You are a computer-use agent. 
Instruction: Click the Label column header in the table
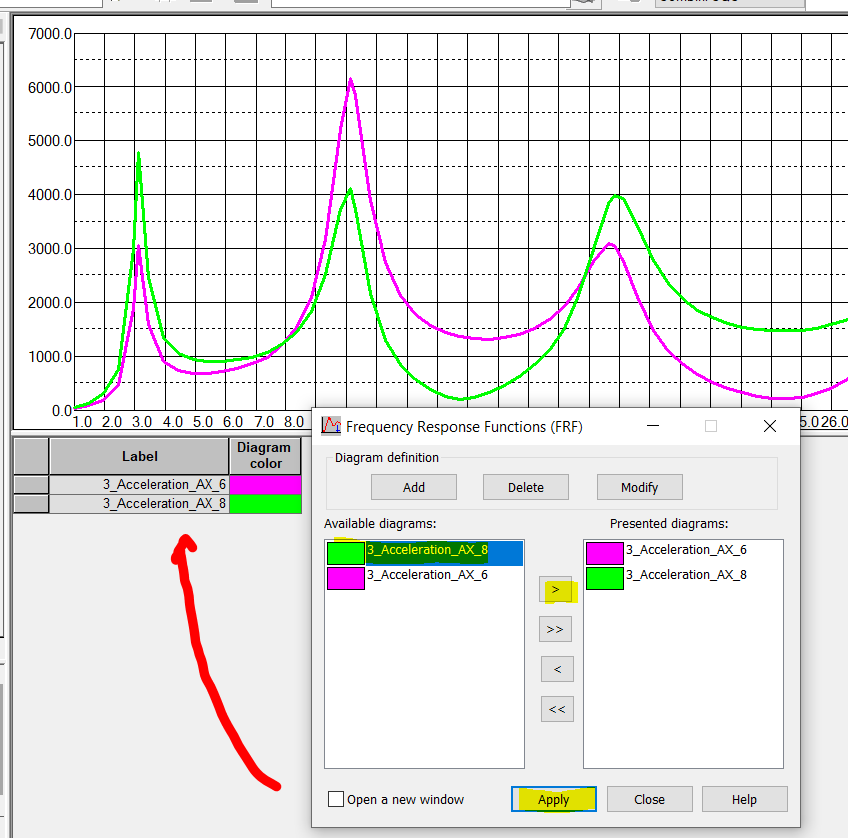pos(138,456)
